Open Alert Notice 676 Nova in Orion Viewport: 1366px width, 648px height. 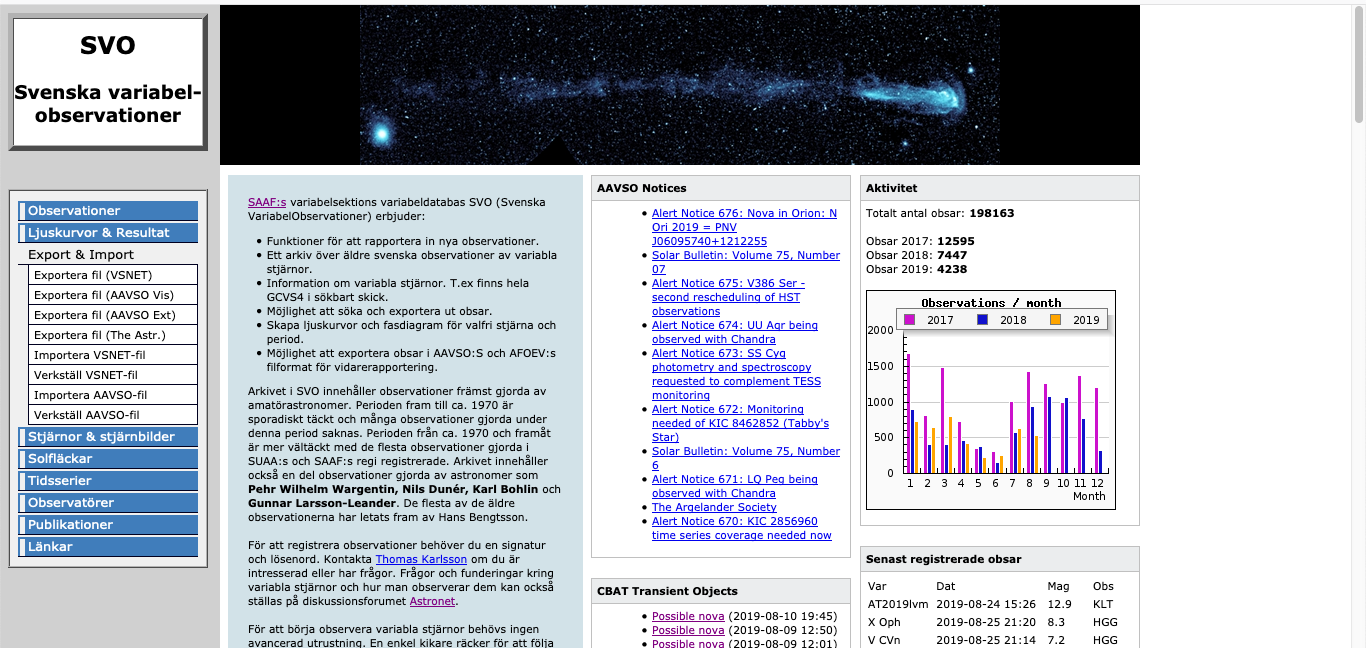coord(744,227)
